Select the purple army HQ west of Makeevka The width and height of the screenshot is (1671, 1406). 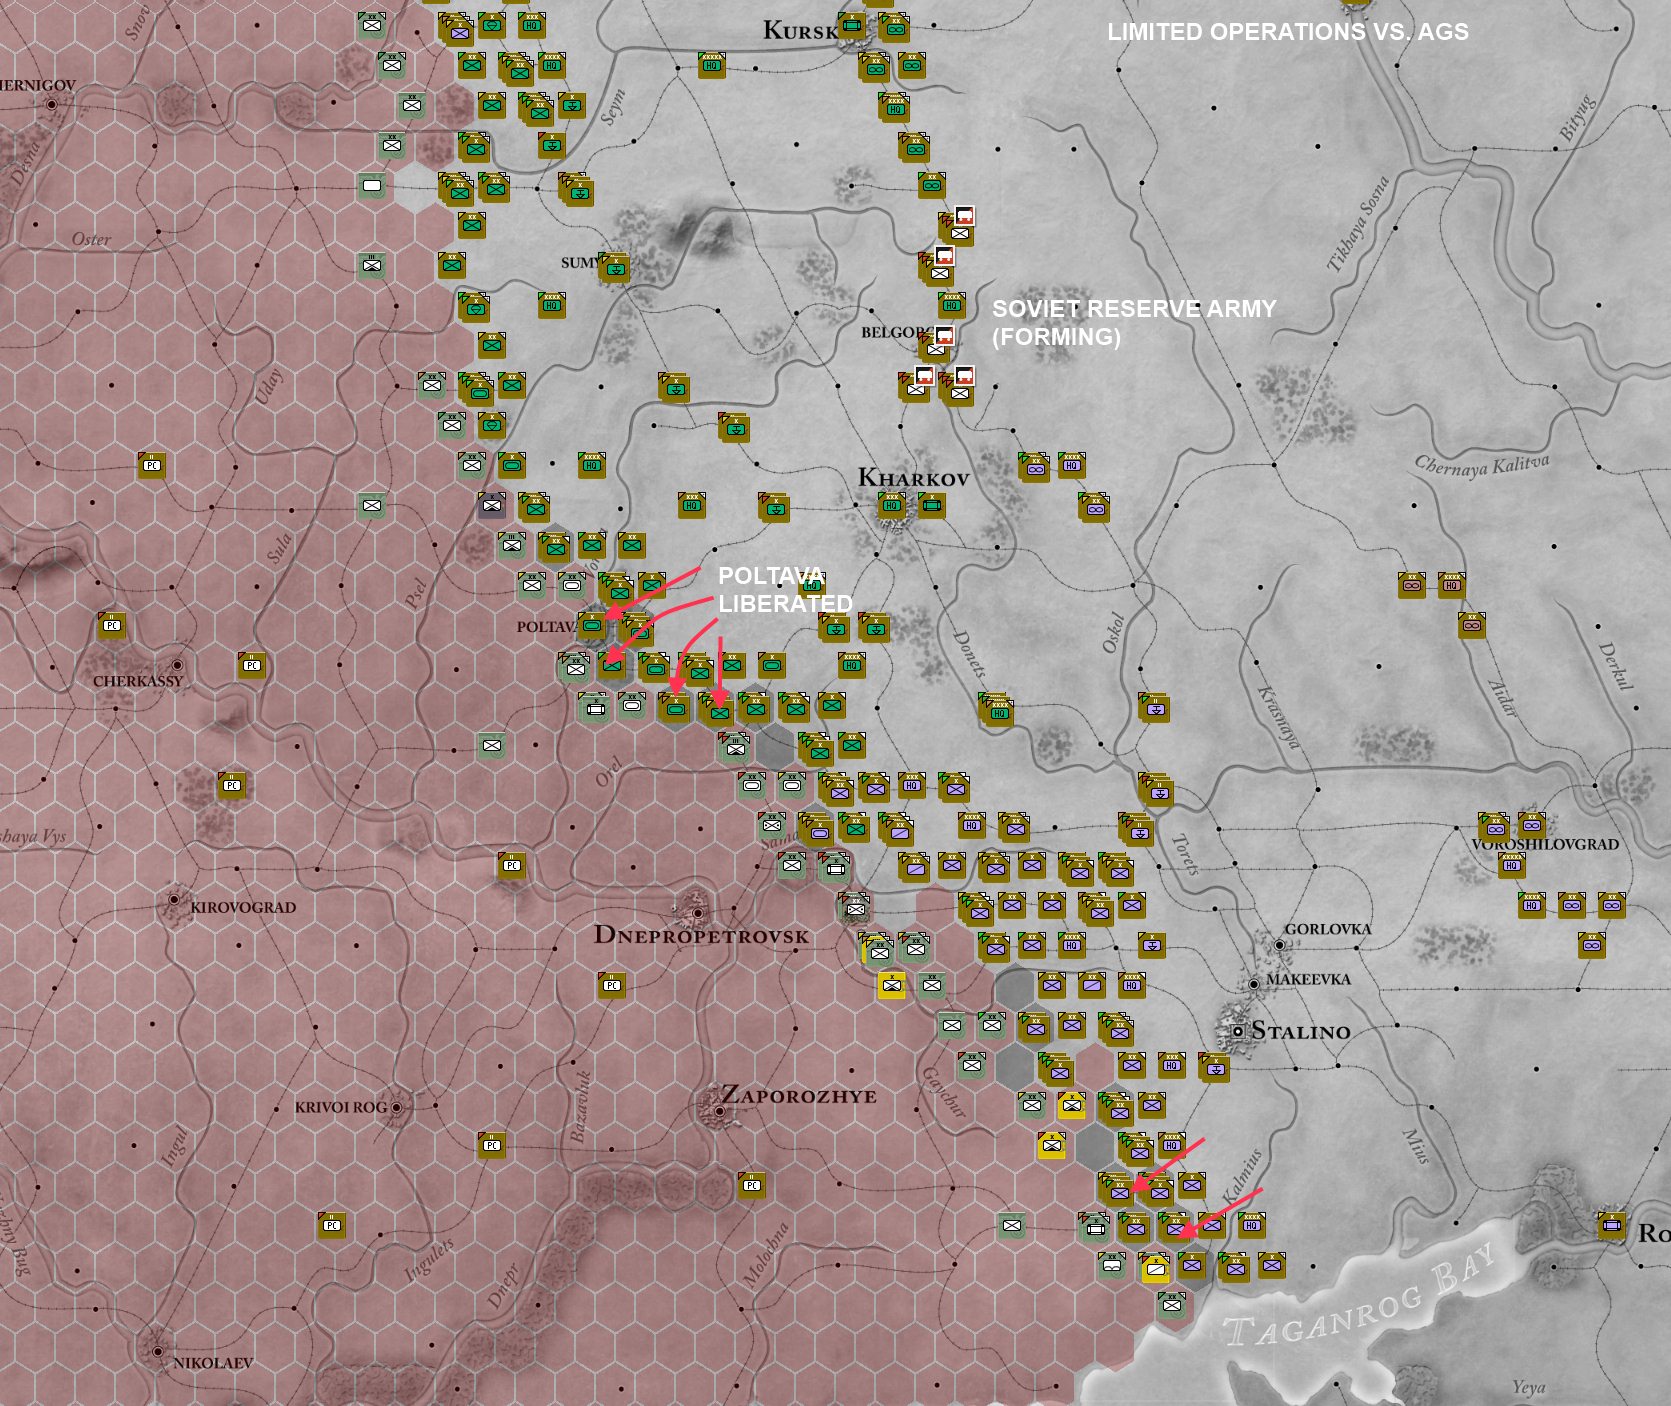[1131, 985]
